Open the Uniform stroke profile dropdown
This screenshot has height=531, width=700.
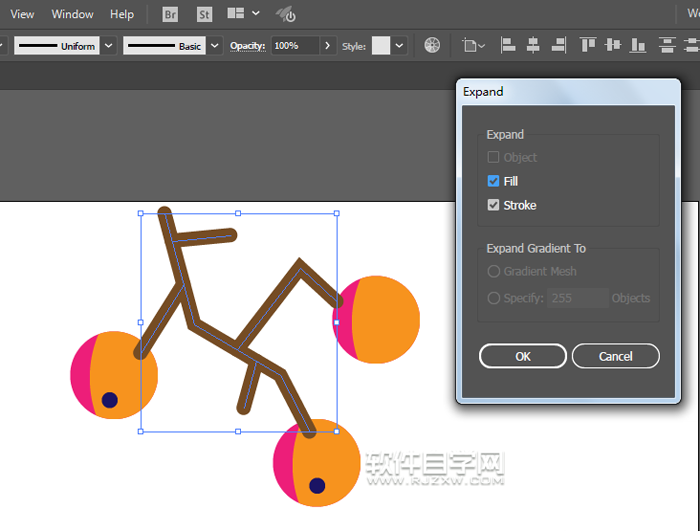pyautogui.click(x=109, y=46)
